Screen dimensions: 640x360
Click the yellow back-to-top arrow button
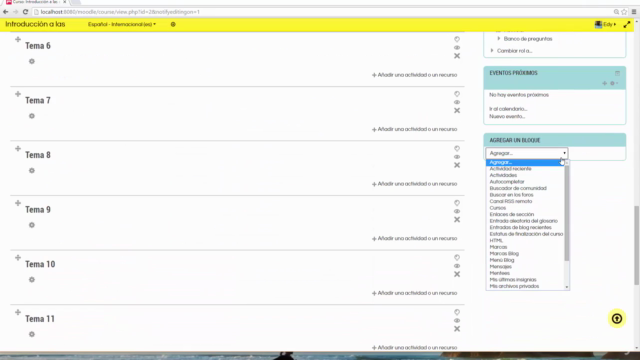pyautogui.click(x=617, y=318)
